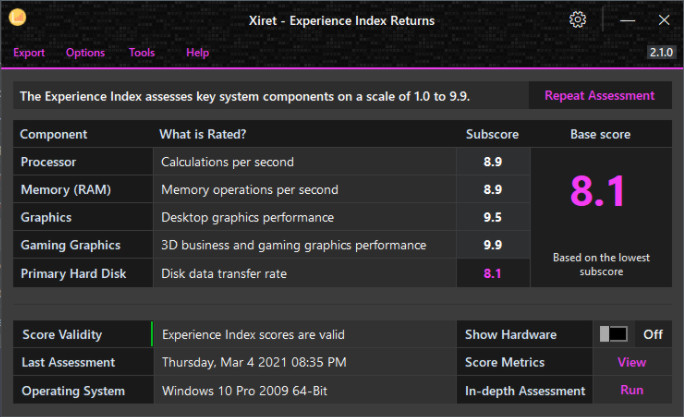Select the Graphics component label
The height and width of the screenshot is (417, 684).
coord(46,217)
